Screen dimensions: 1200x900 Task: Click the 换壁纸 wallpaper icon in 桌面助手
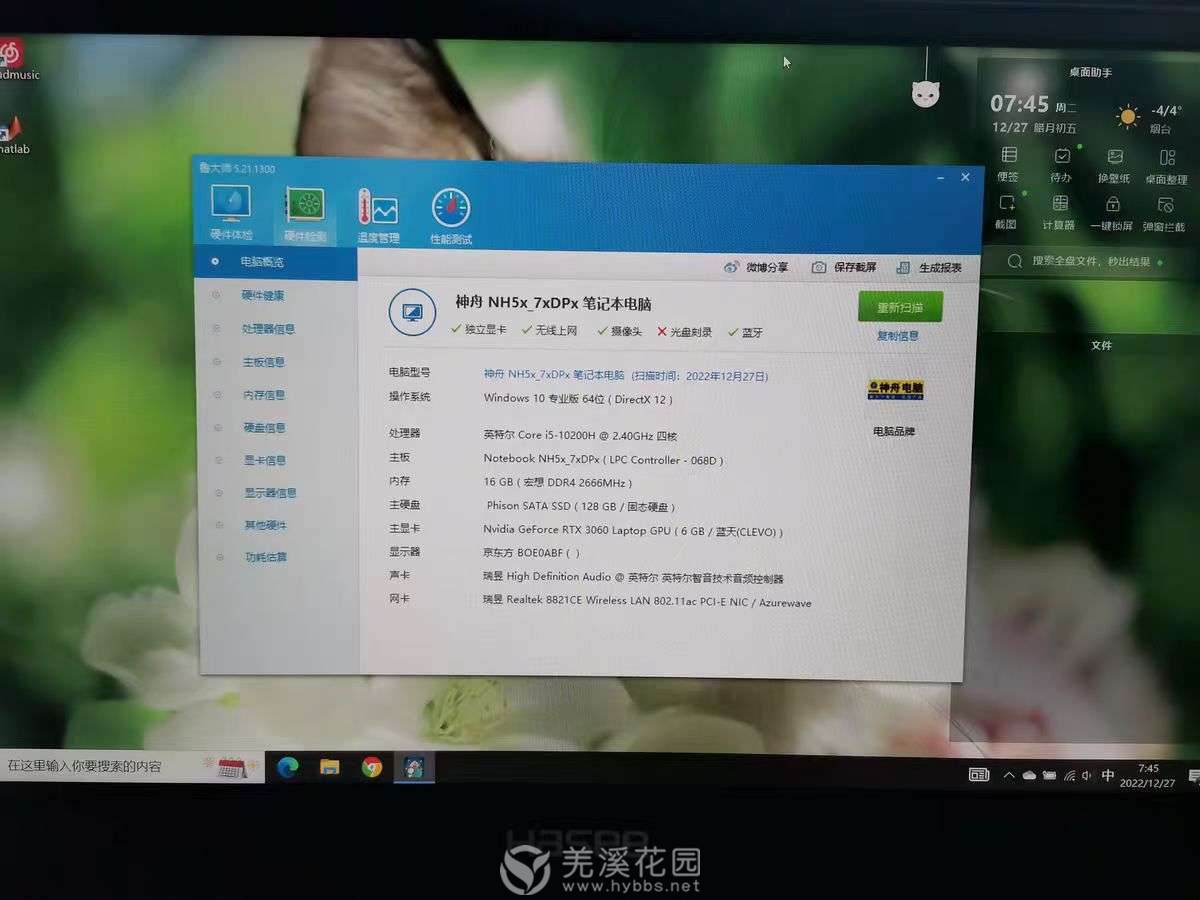pos(1115,157)
